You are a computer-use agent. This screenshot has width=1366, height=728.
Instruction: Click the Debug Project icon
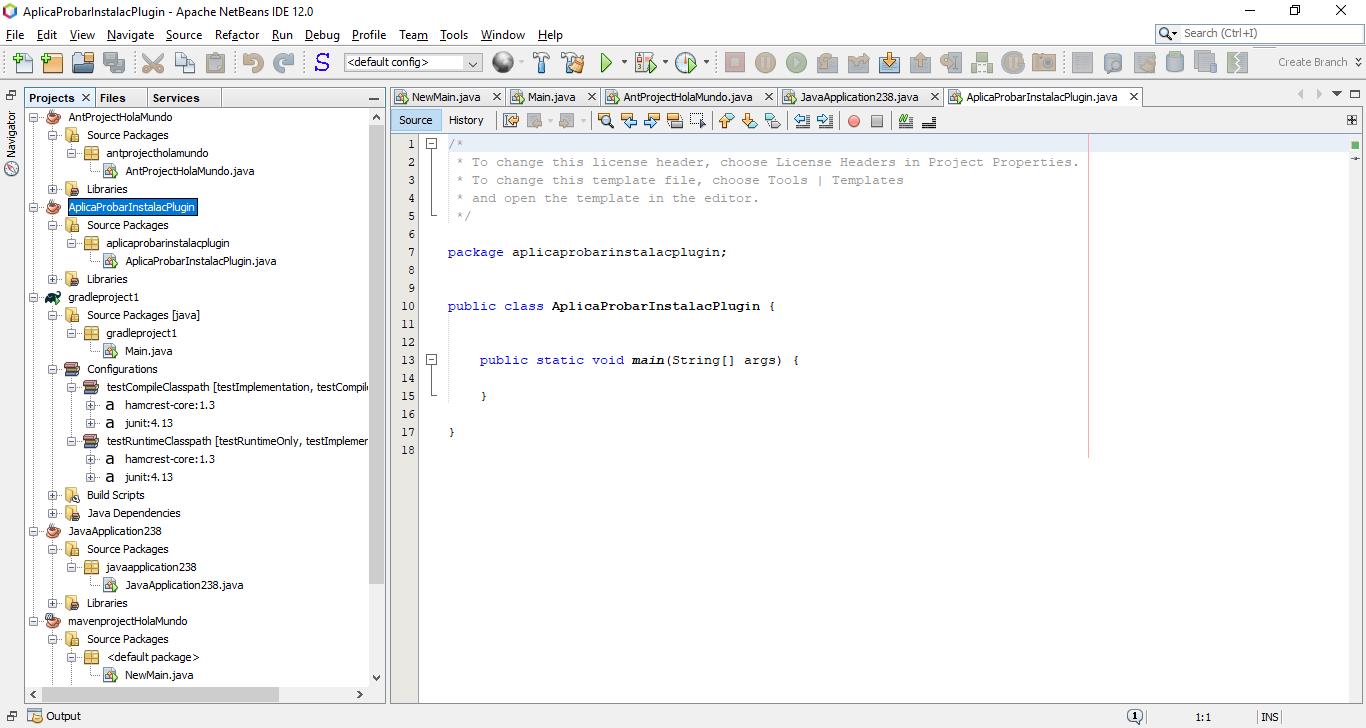[645, 62]
